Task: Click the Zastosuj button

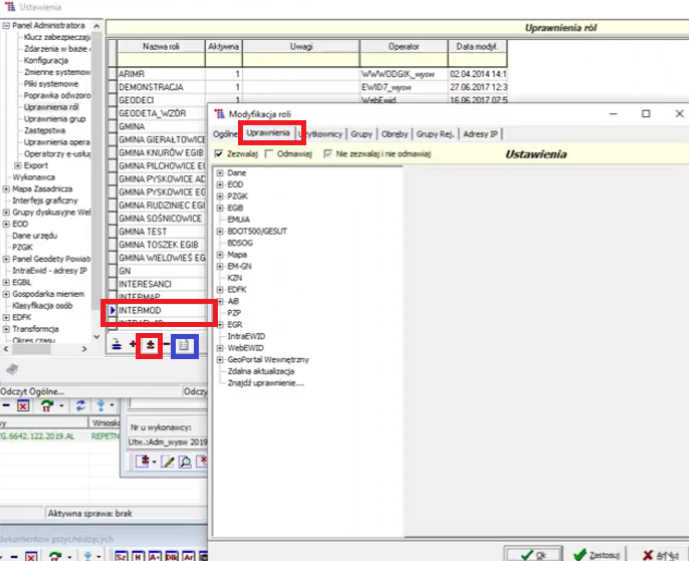Action: (597, 553)
